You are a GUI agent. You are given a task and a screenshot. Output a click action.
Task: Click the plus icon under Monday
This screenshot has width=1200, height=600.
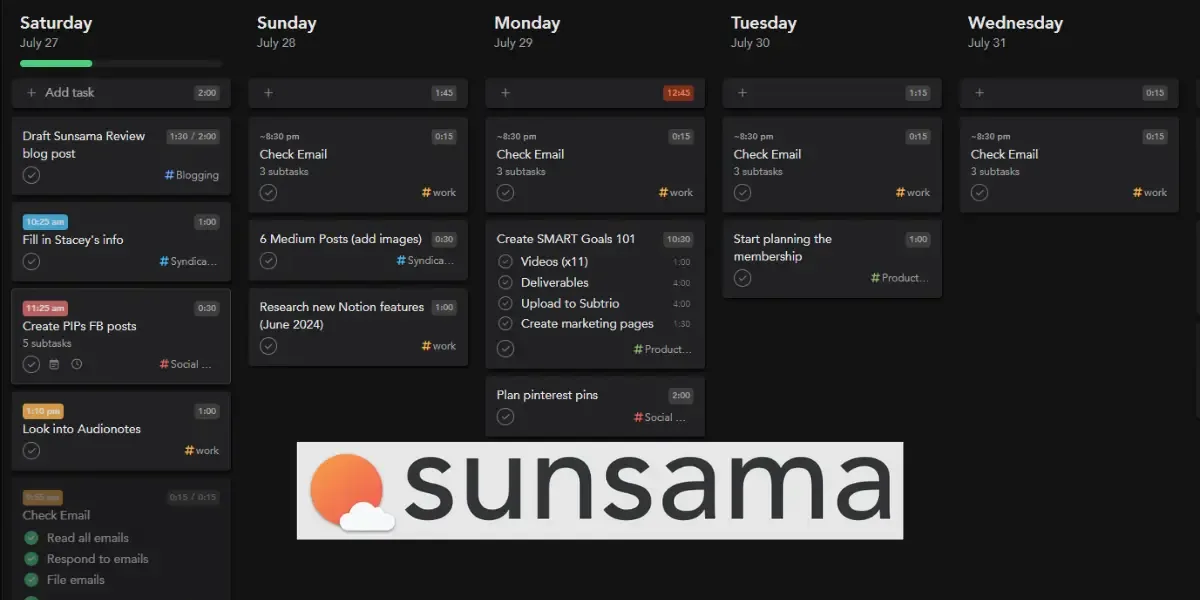tap(505, 93)
